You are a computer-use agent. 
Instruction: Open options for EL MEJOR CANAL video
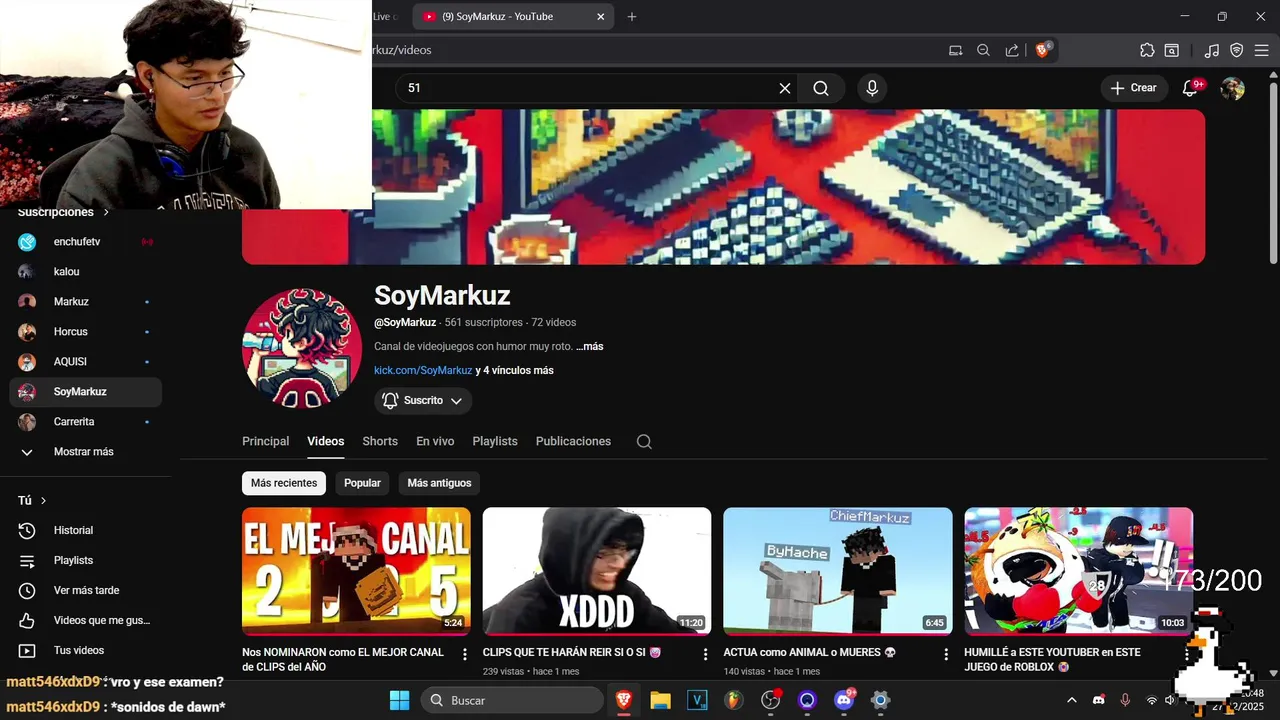(x=465, y=654)
